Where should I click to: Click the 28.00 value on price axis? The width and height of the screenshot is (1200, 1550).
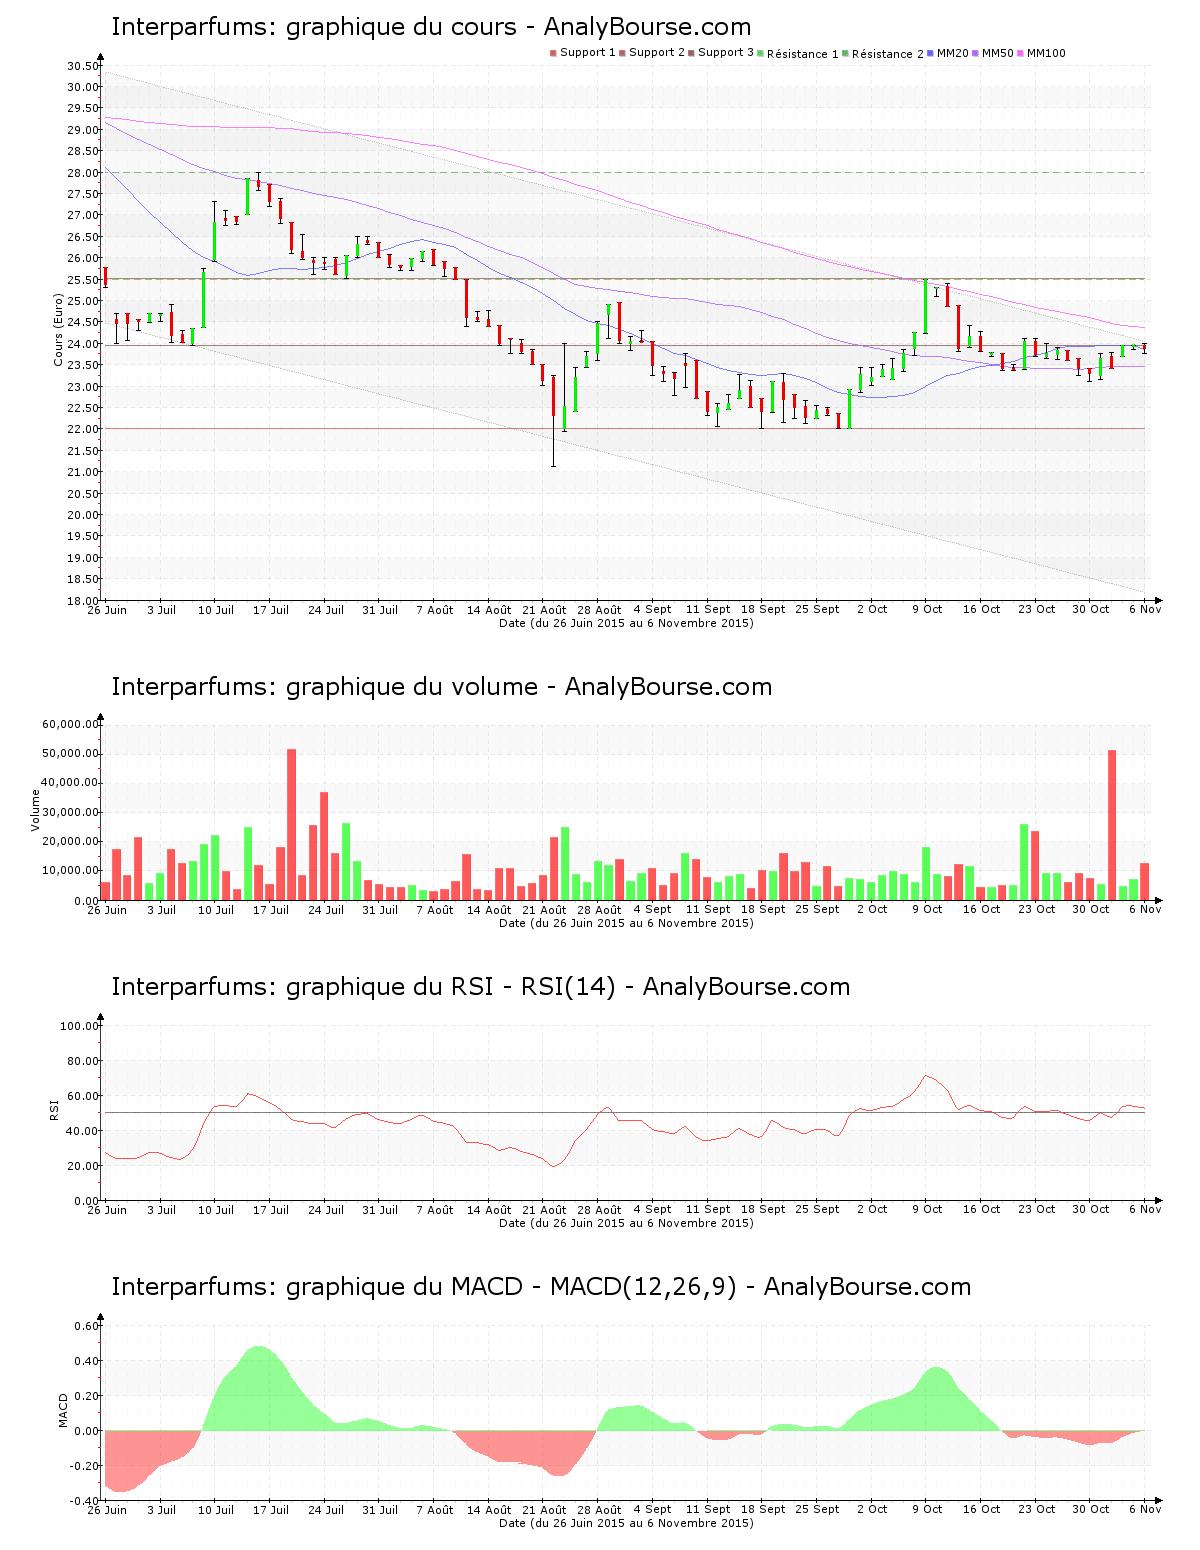click(x=83, y=173)
